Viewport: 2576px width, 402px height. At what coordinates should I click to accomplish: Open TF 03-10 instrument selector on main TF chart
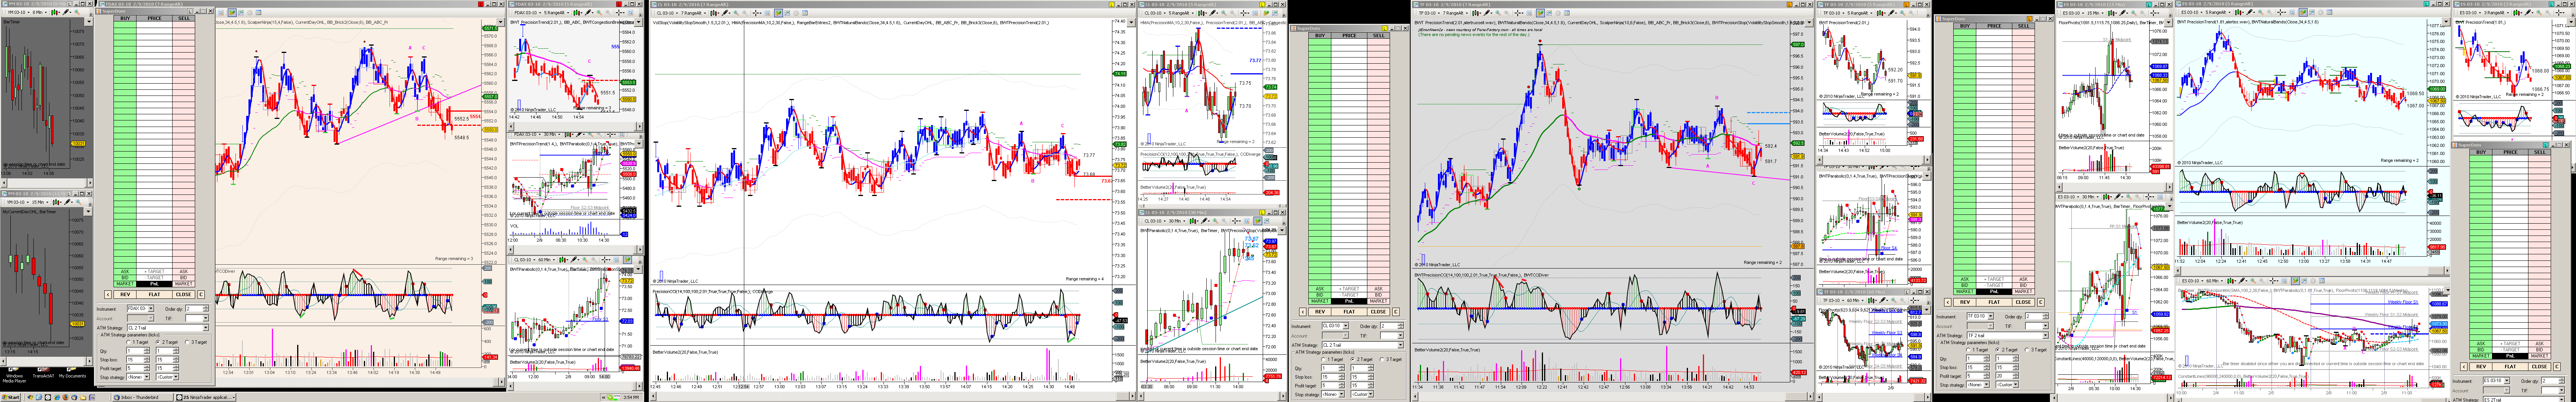pyautogui.click(x=1429, y=13)
